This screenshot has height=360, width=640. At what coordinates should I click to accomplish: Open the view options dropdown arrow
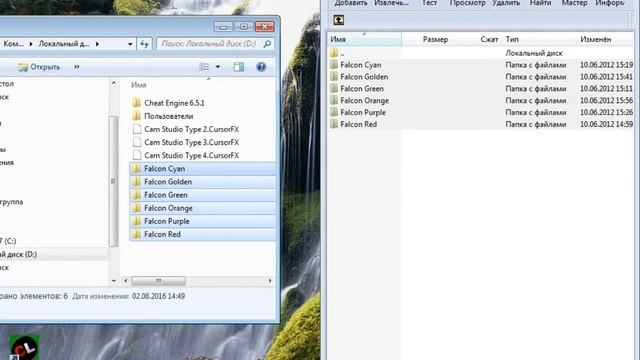tap(218, 67)
